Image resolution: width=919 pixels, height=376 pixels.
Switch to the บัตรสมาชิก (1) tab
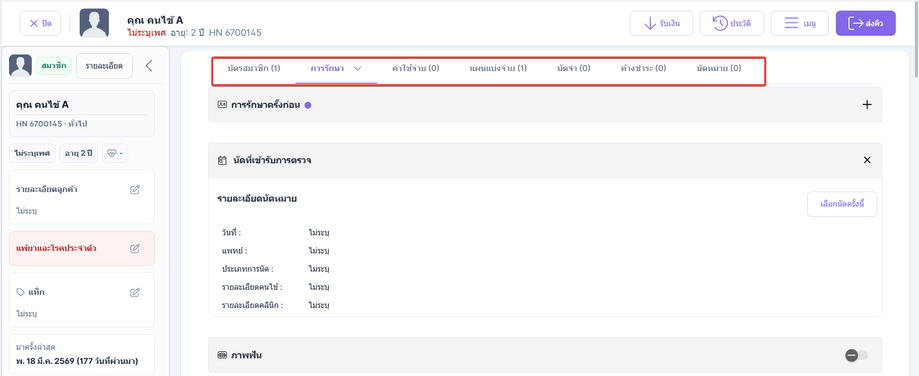[x=253, y=69]
